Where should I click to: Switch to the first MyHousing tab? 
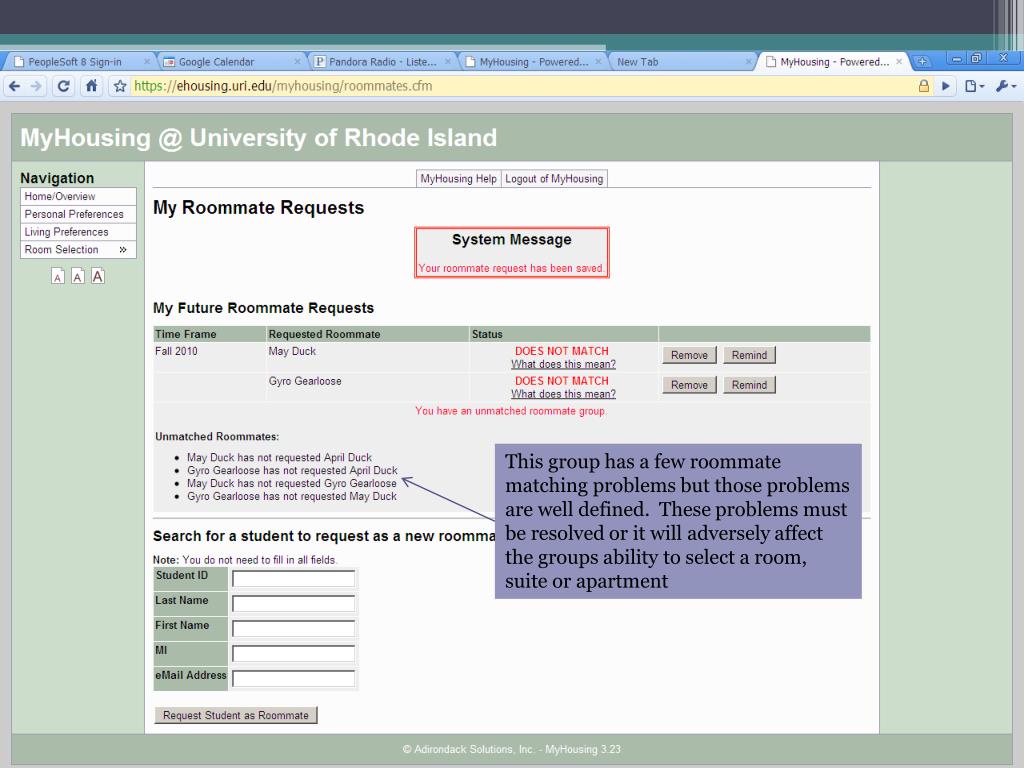pyautogui.click(x=534, y=62)
